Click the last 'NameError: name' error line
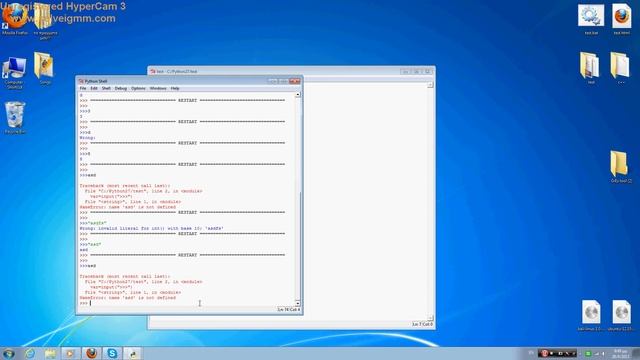Screen dimensions: 640x360 pos(128,298)
